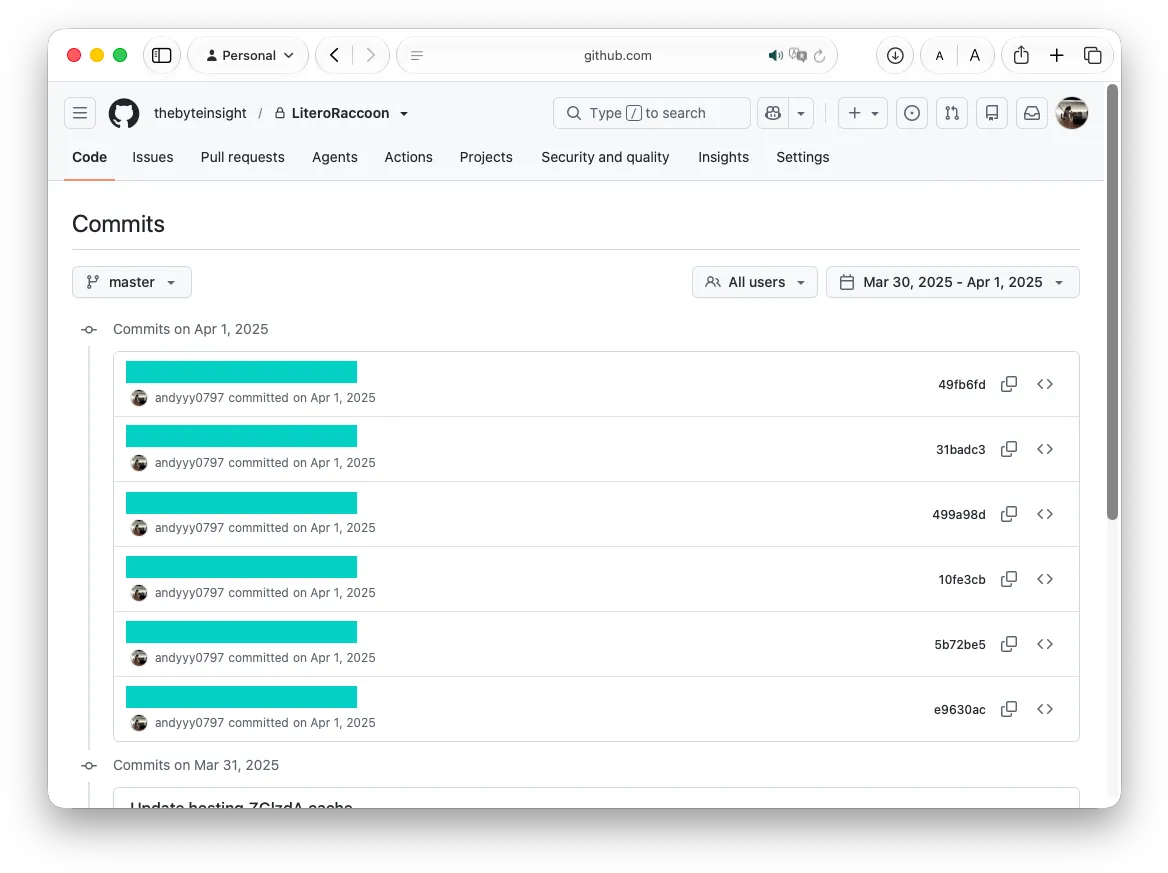Open thebyteinsight owner link
The width and height of the screenshot is (1168, 873).
(x=200, y=113)
